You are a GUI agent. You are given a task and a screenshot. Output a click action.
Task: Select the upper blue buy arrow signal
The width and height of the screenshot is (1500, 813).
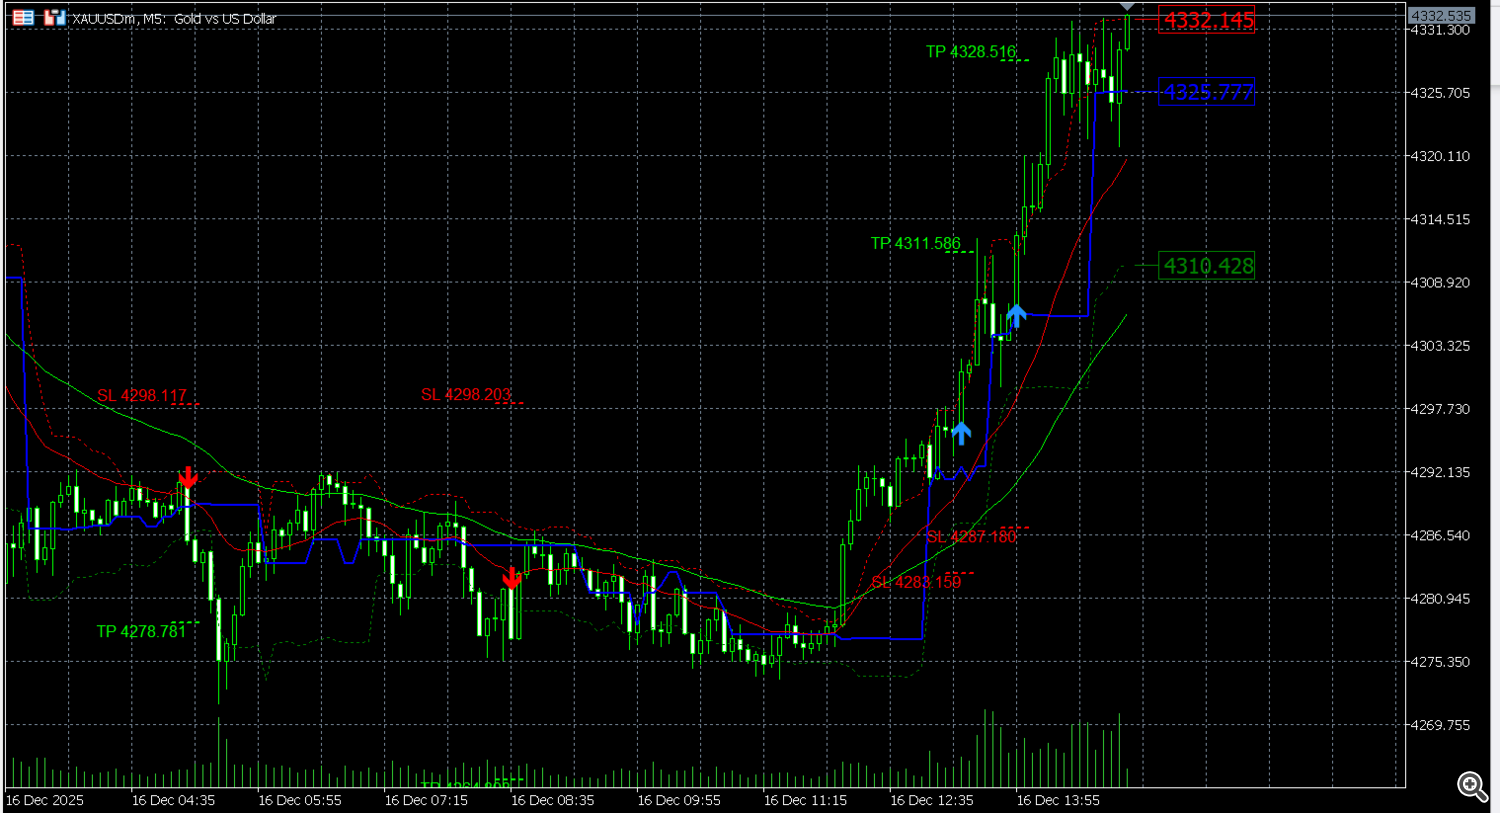(1016, 314)
